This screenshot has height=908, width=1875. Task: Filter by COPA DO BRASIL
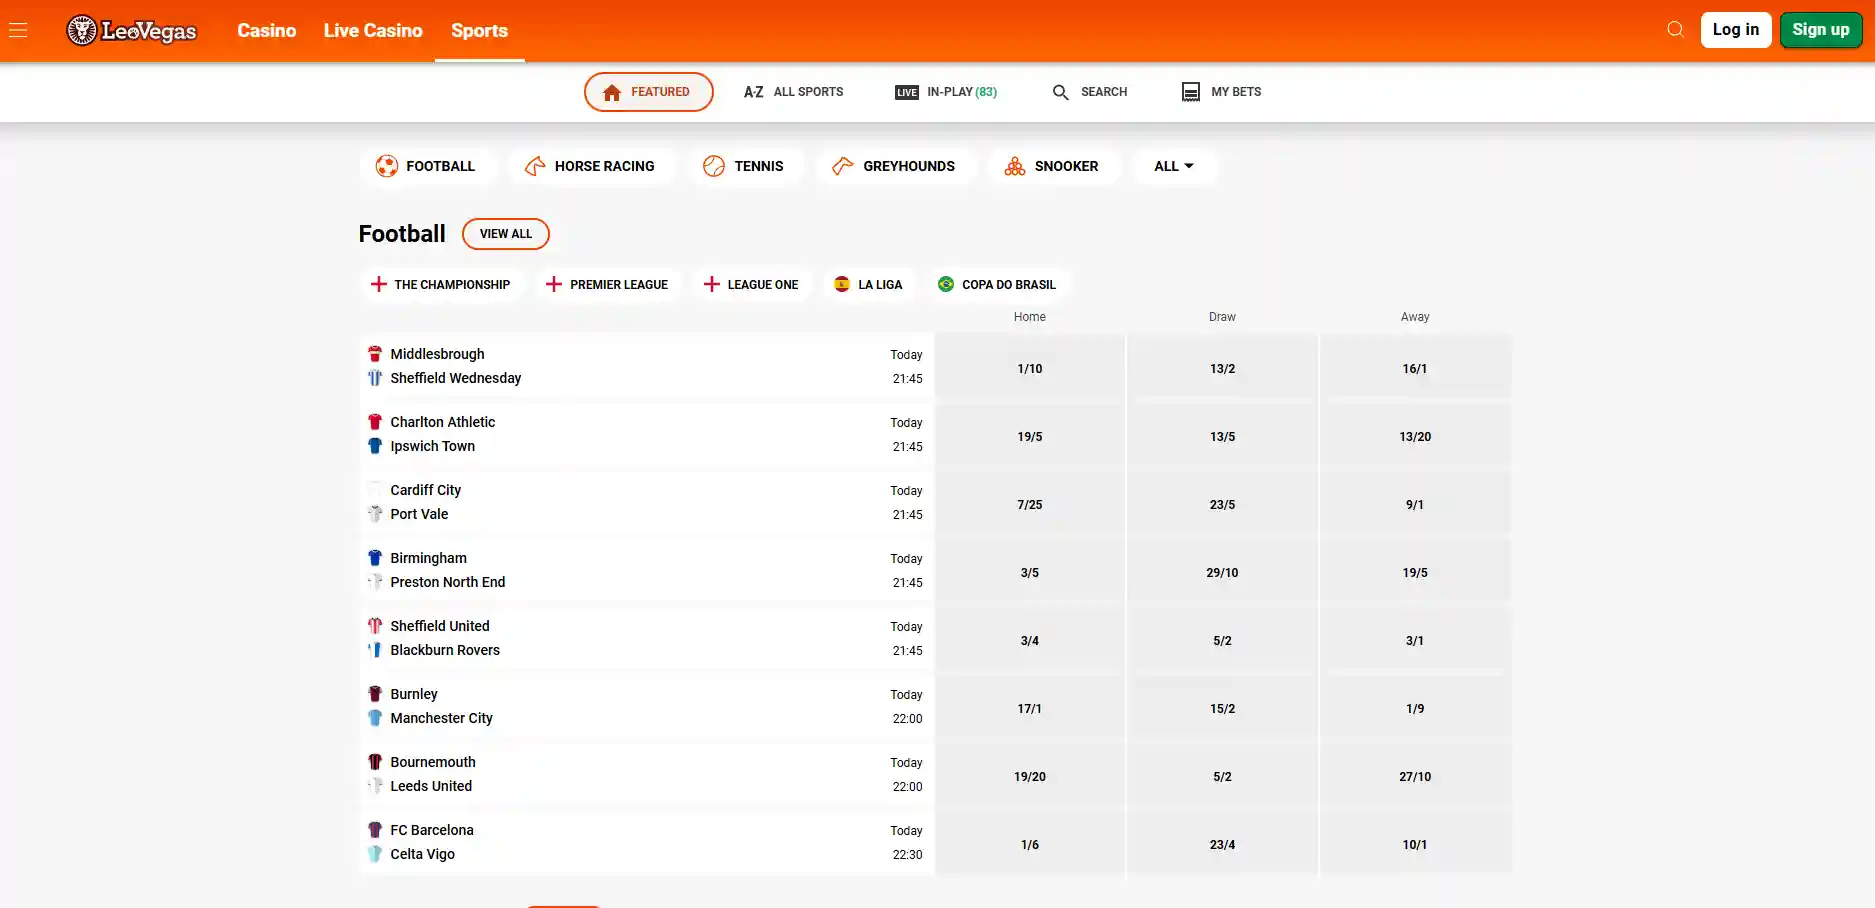997,284
